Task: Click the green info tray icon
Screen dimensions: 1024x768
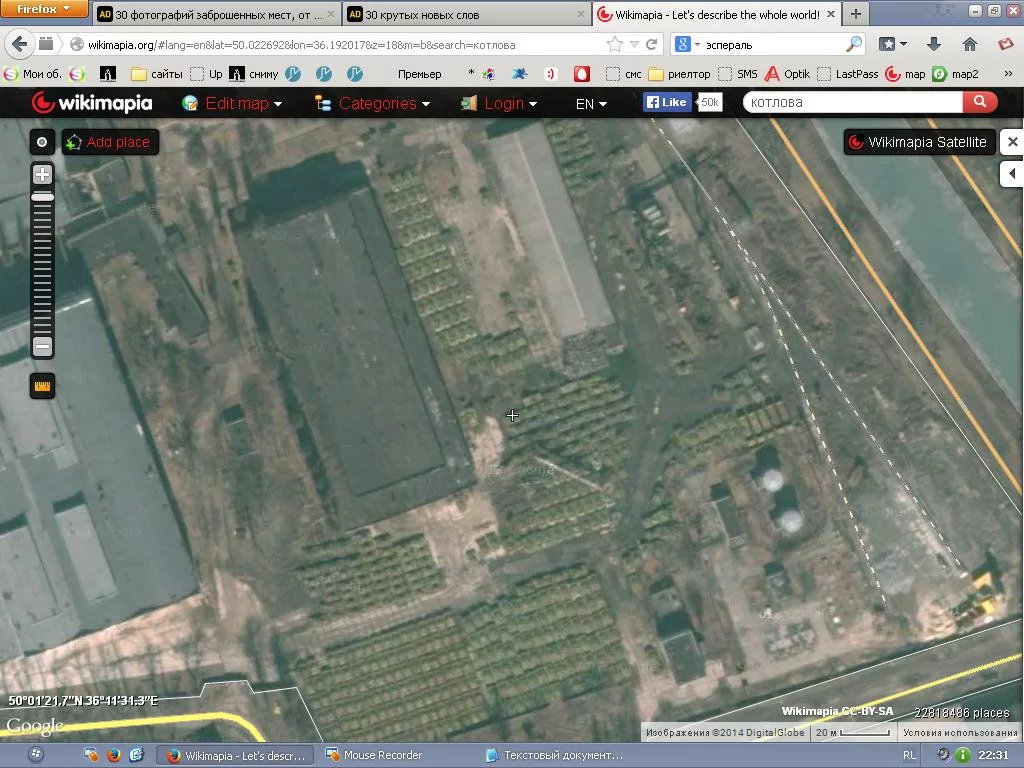Action: coord(963,755)
